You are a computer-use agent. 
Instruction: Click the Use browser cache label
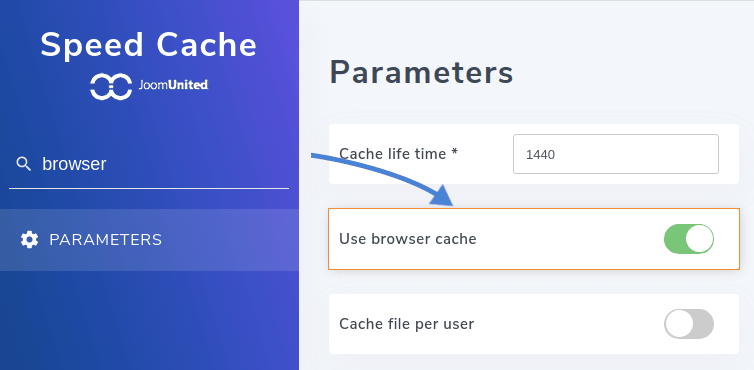[408, 239]
